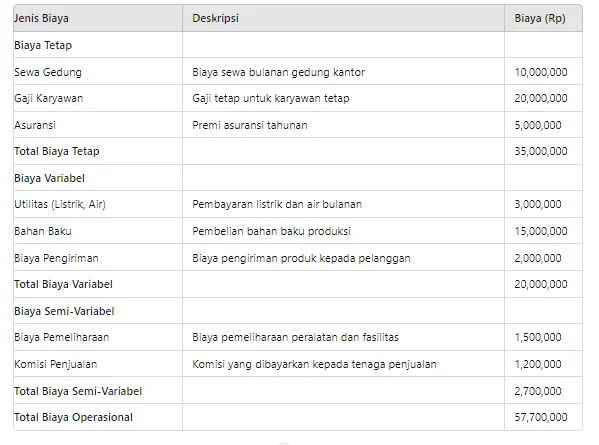Select the Biaya Pengiriman description text

tap(301, 259)
